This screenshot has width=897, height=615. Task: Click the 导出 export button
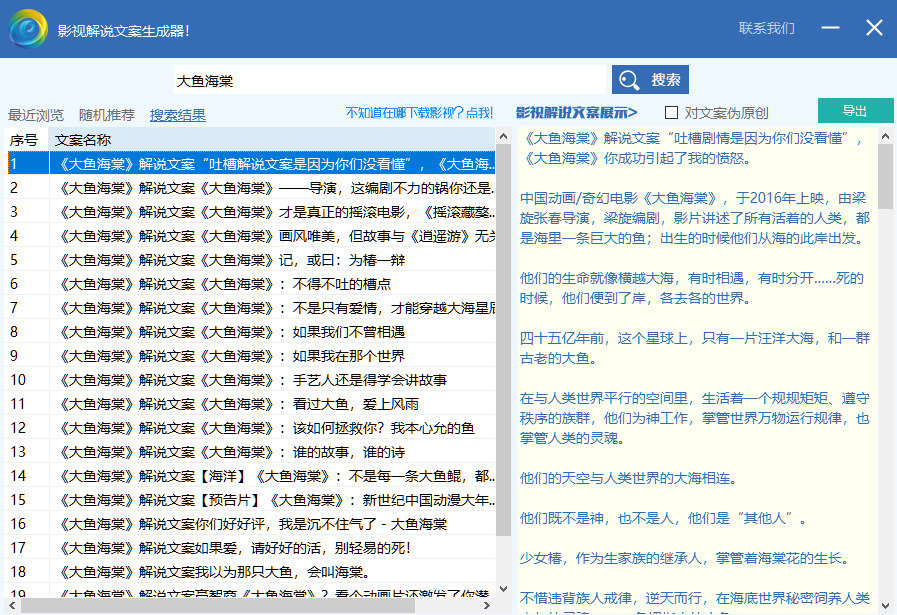pos(855,110)
